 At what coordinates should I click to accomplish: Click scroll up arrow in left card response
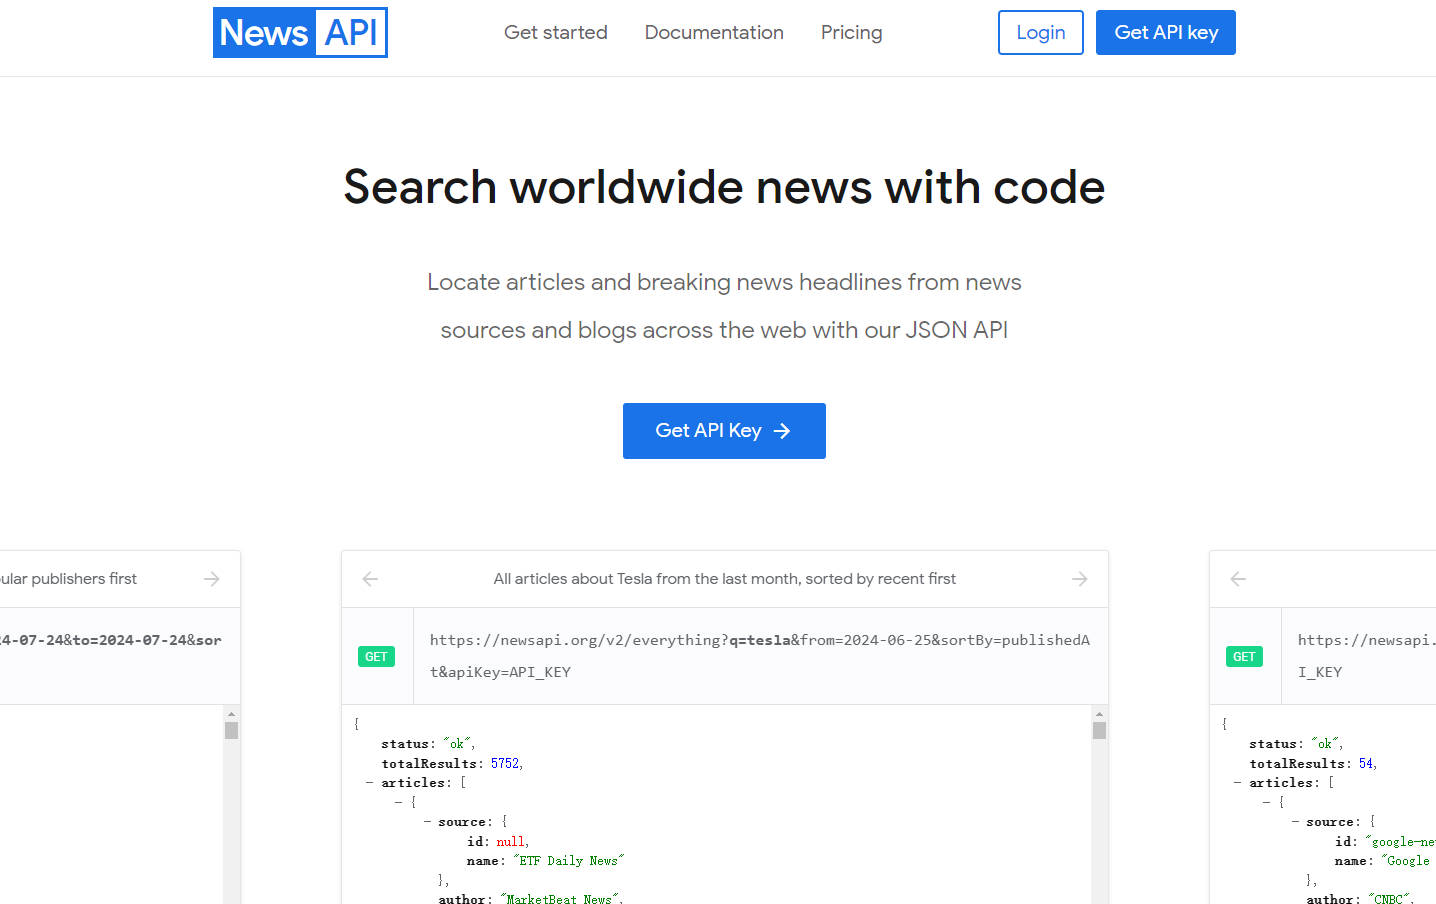(x=231, y=714)
